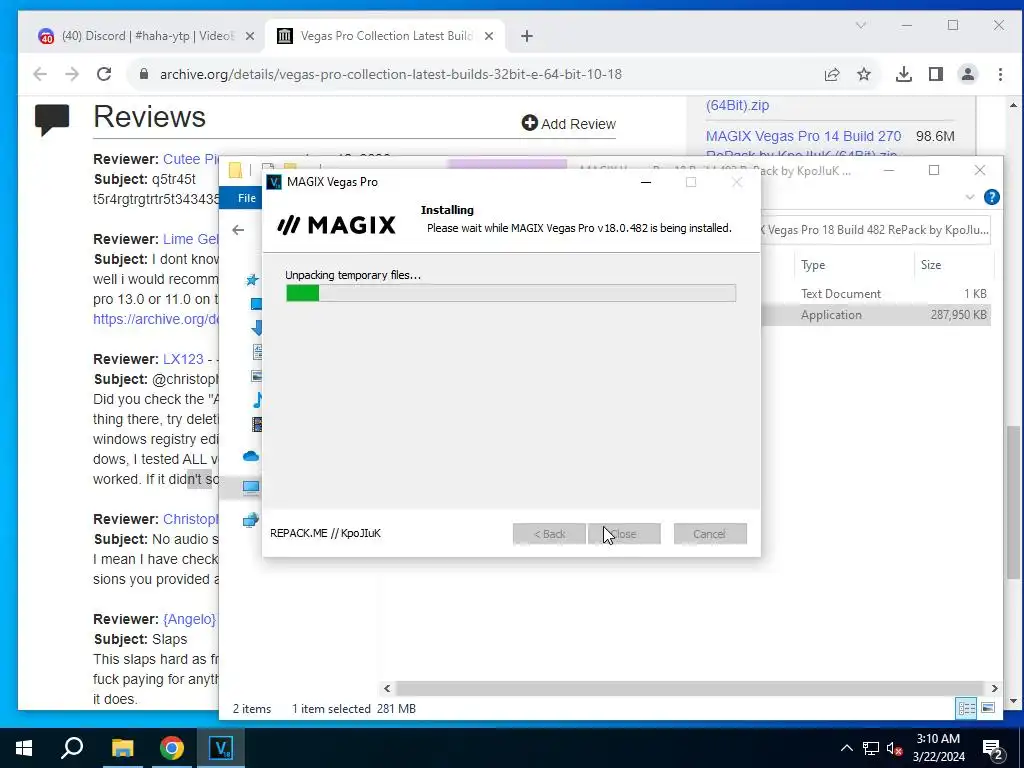Select the Vegas Pro Collection tab
Screen dimensions: 1024x768
(x=385, y=36)
